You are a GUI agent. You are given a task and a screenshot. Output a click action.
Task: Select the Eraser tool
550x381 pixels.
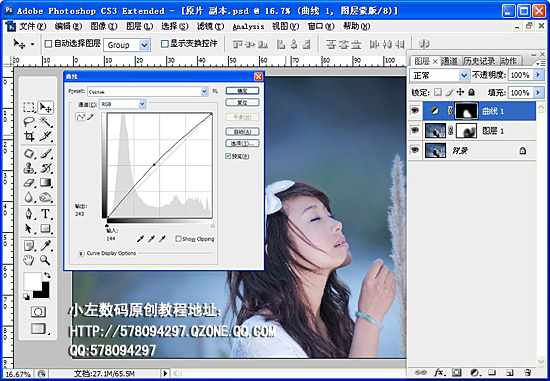coord(29,182)
